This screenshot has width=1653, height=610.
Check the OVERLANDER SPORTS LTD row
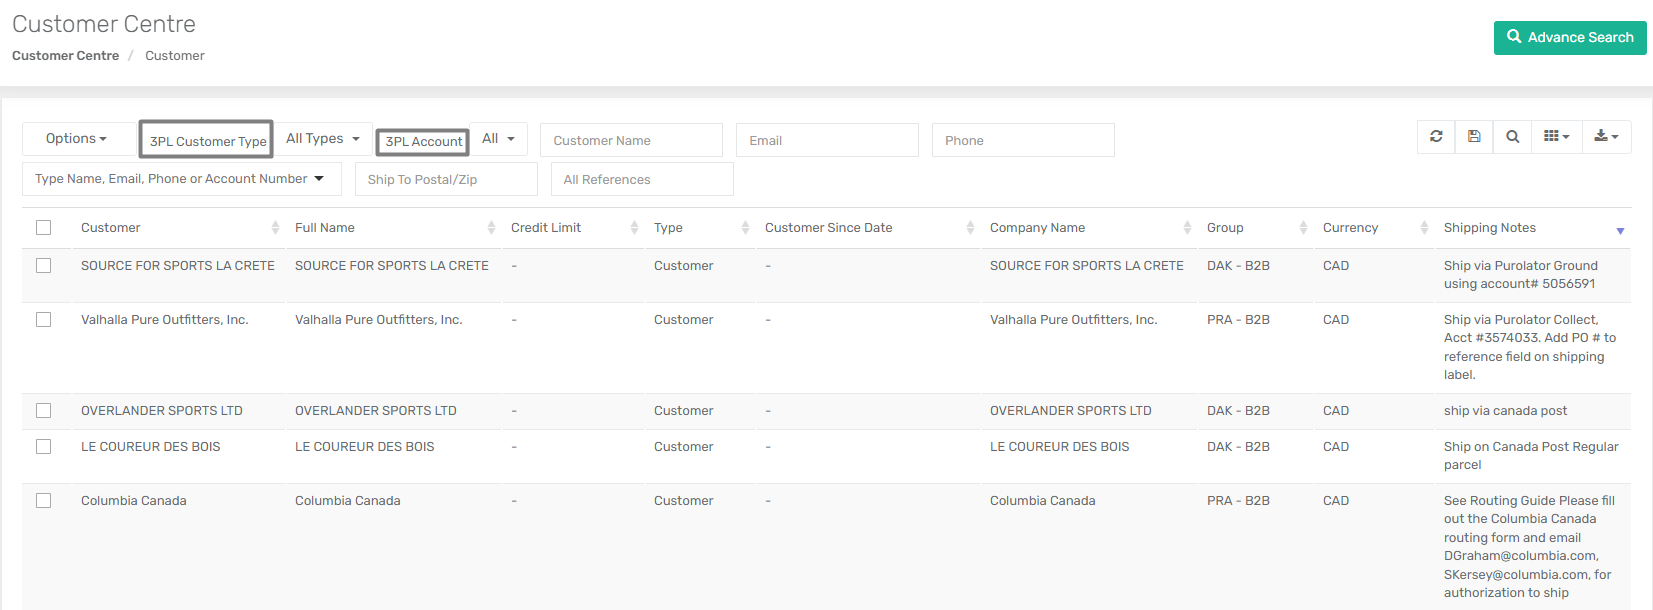click(43, 411)
